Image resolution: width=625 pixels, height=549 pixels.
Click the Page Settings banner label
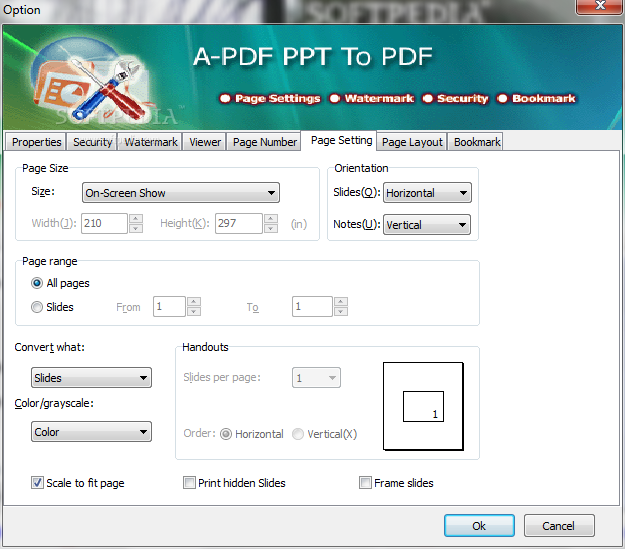point(277,98)
